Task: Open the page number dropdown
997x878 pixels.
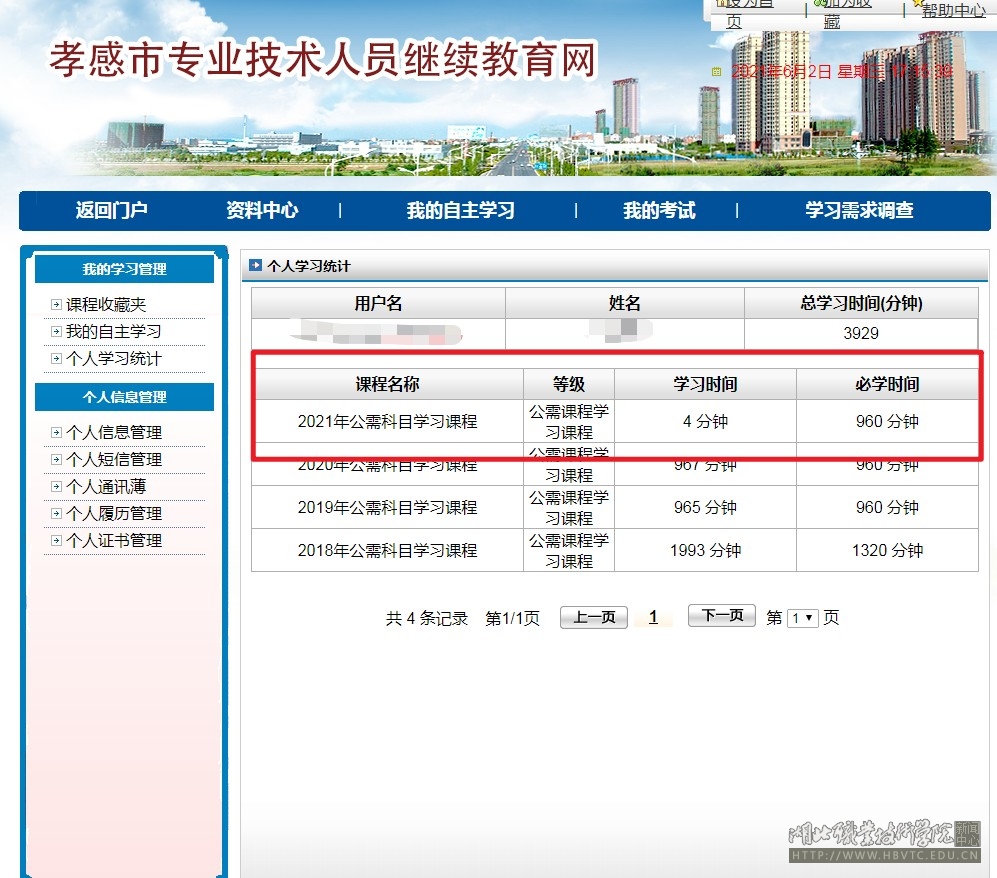Action: coord(802,618)
